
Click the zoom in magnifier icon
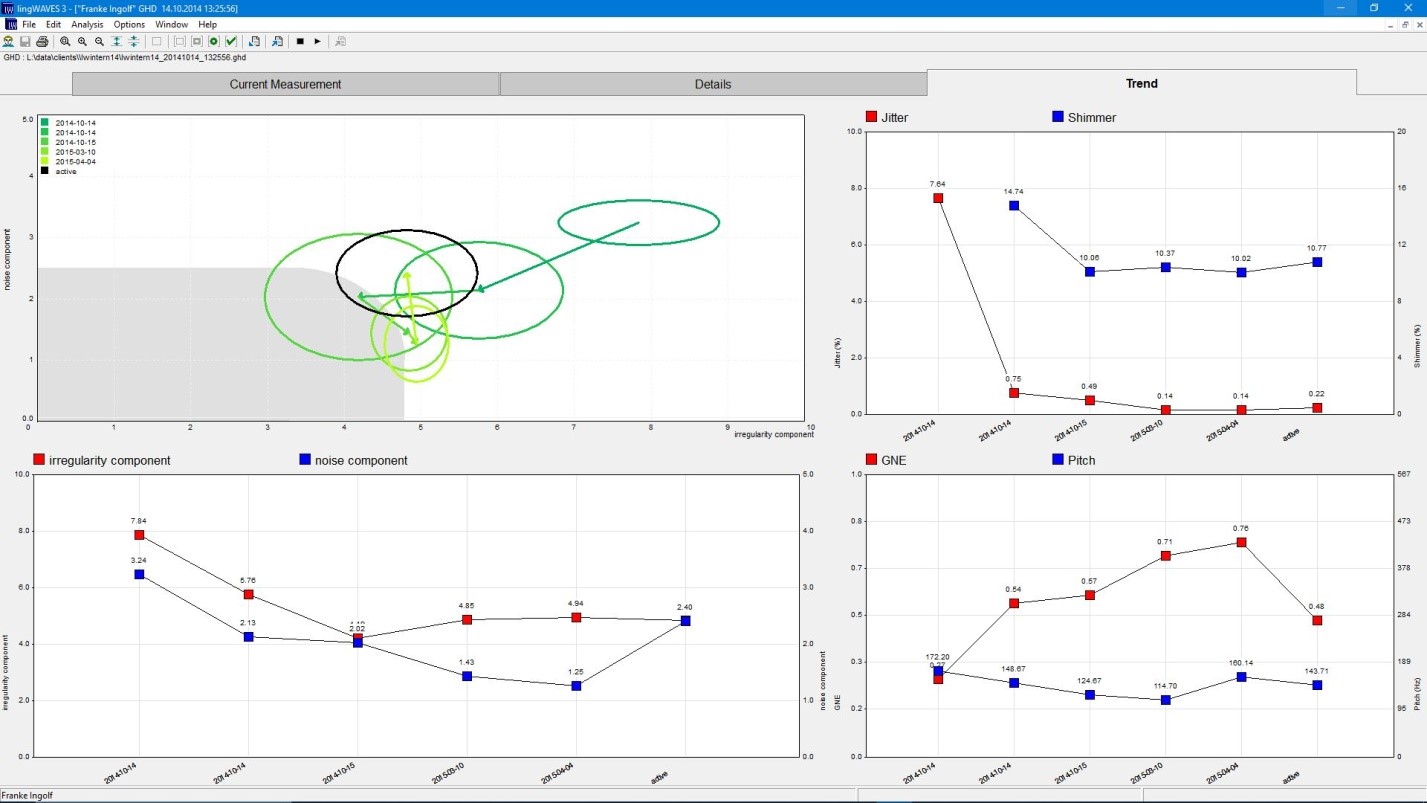coord(82,41)
